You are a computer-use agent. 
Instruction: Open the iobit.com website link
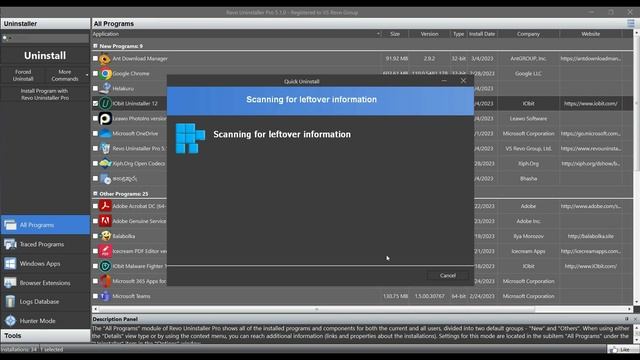[591, 104]
